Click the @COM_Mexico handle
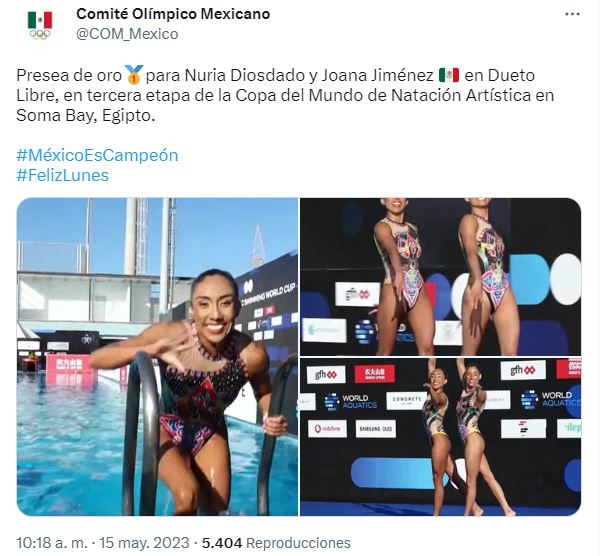This screenshot has height=556, width=611. (127, 34)
